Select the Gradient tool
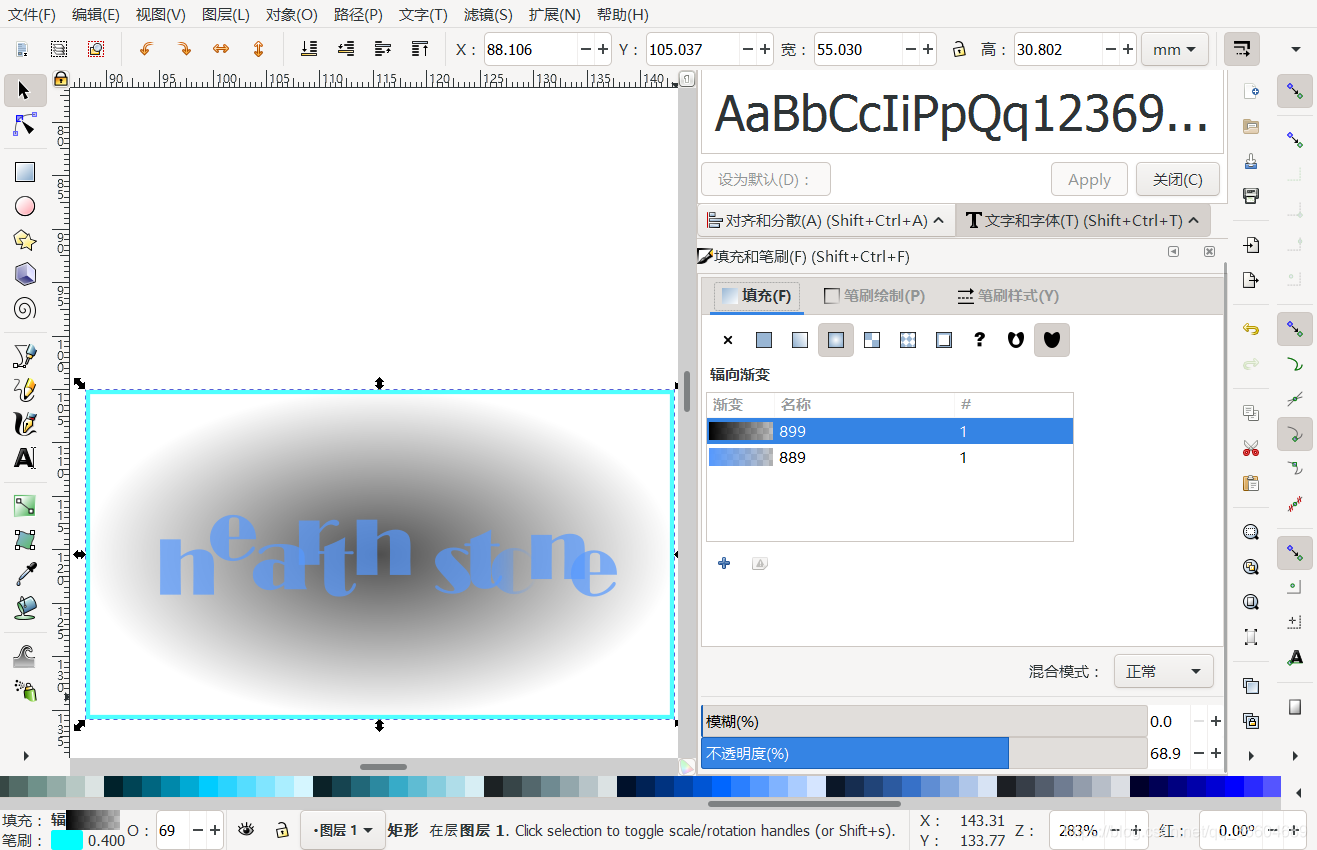1317x850 pixels. pyautogui.click(x=25, y=506)
